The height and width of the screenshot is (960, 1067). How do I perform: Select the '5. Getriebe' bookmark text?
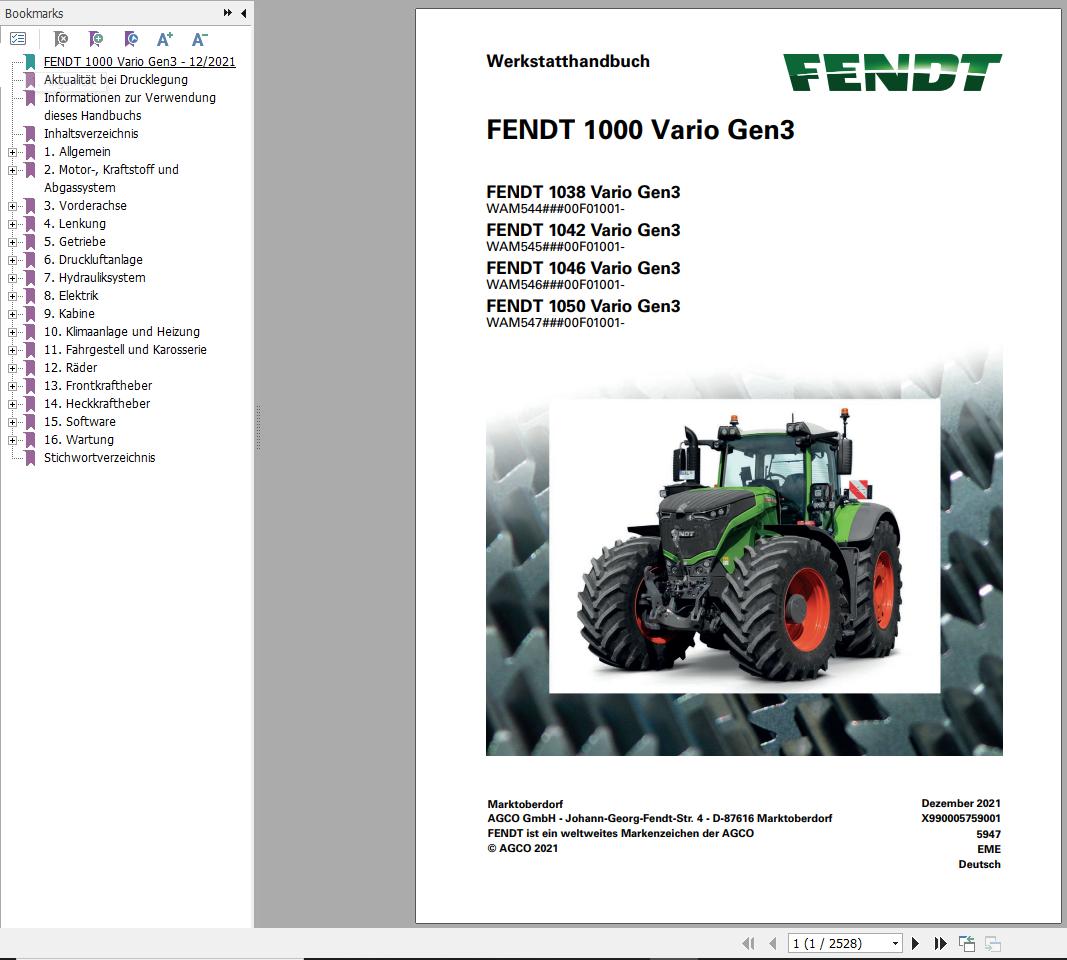click(75, 242)
